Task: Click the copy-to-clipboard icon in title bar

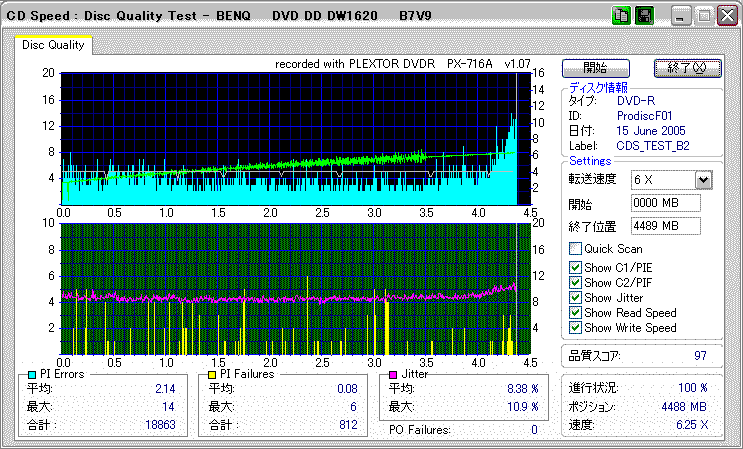Action: click(x=621, y=16)
